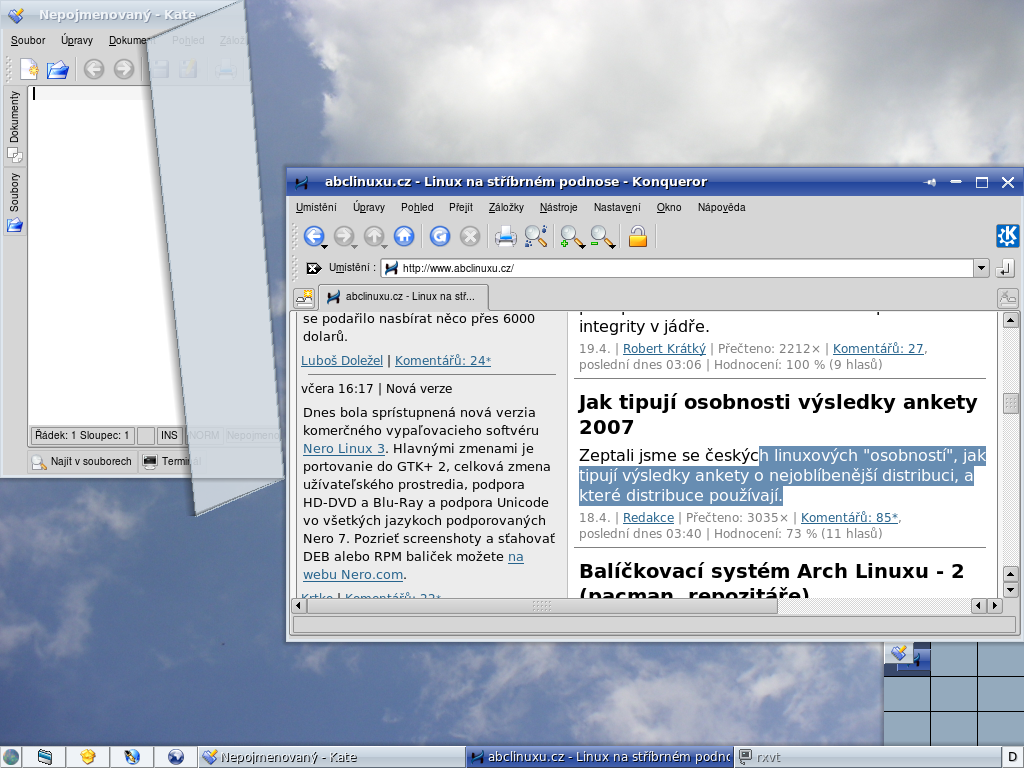Image resolution: width=1024 pixels, height=768 pixels.
Task: Clear the Konqueror location bar
Action: (x=313, y=268)
